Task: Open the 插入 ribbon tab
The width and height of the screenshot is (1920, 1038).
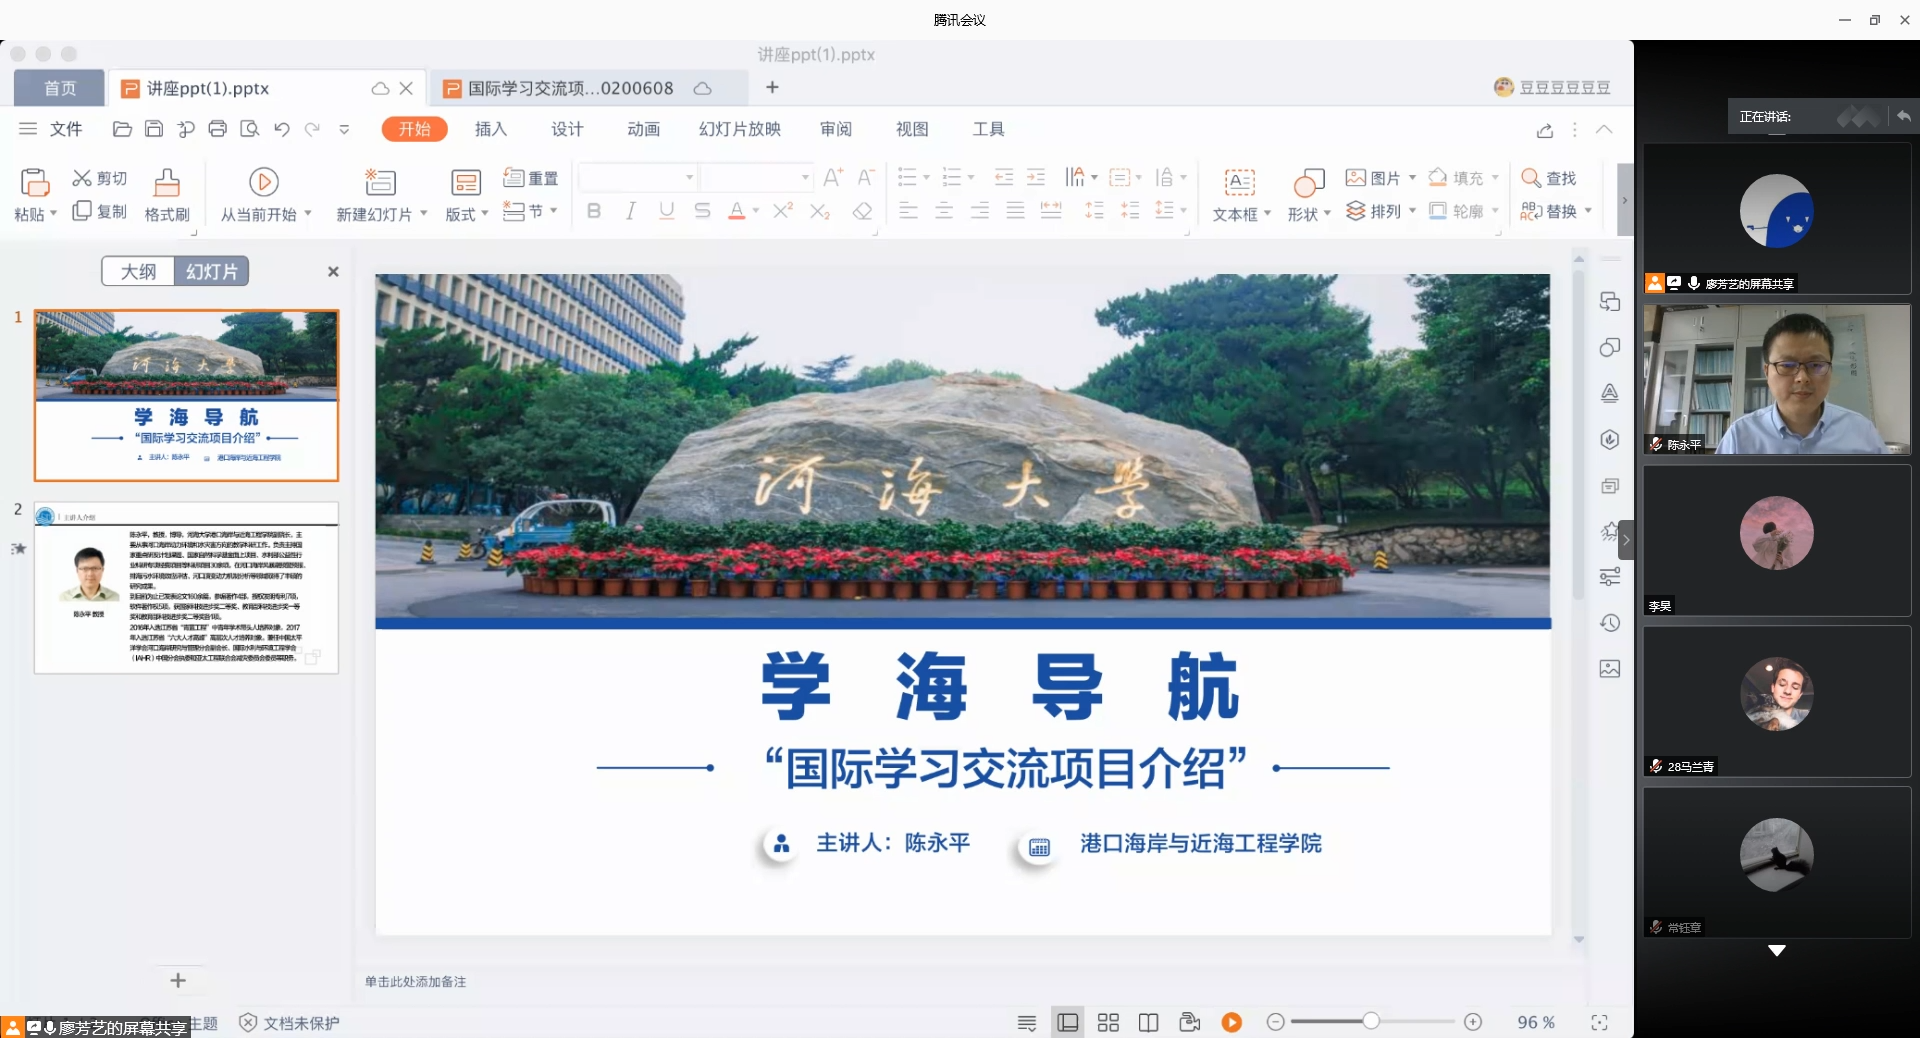Action: (490, 129)
